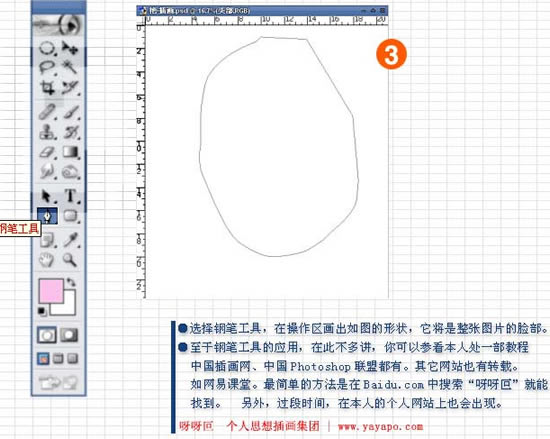Select the Magic Wand tool
Screen dimensions: 550x439
[70, 67]
